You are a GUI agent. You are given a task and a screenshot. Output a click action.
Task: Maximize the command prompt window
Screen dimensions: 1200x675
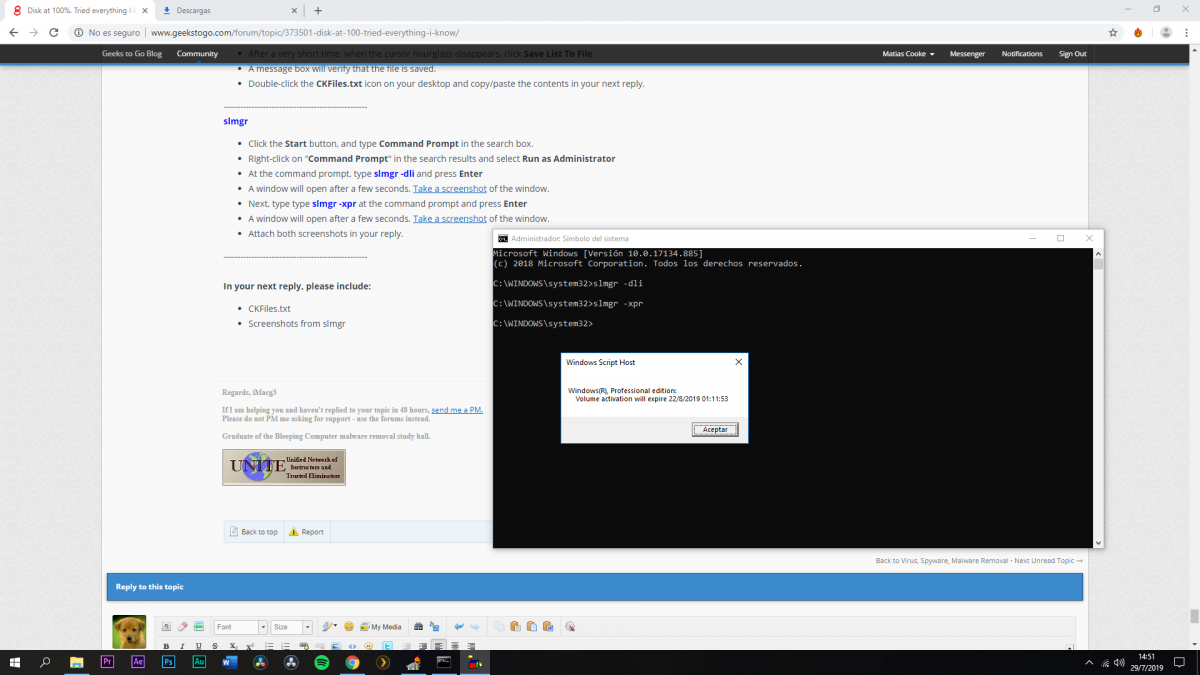1060,238
